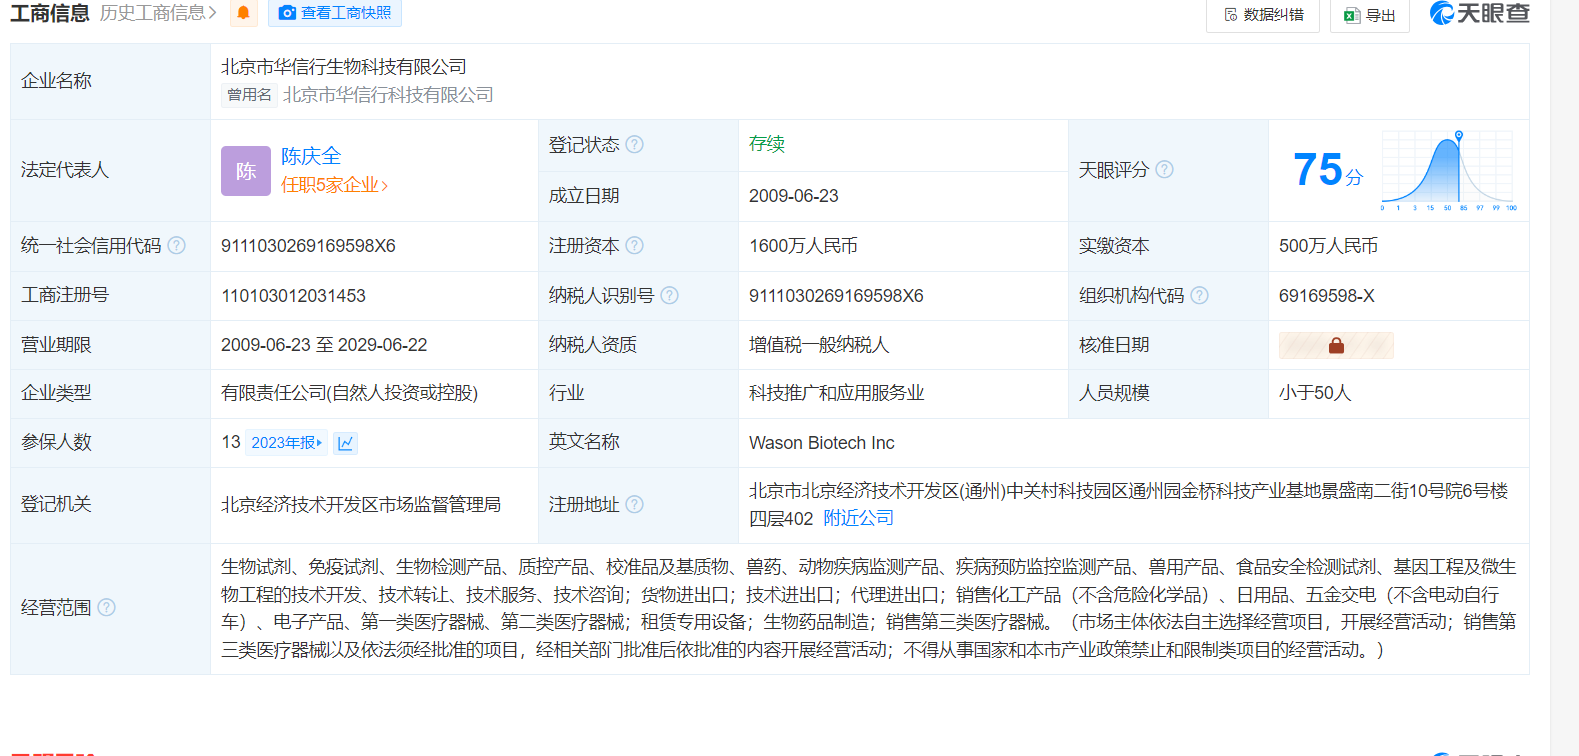Image resolution: width=1579 pixels, height=756 pixels.
Task: Click the 工商信息 section heading
Action: coord(50,13)
